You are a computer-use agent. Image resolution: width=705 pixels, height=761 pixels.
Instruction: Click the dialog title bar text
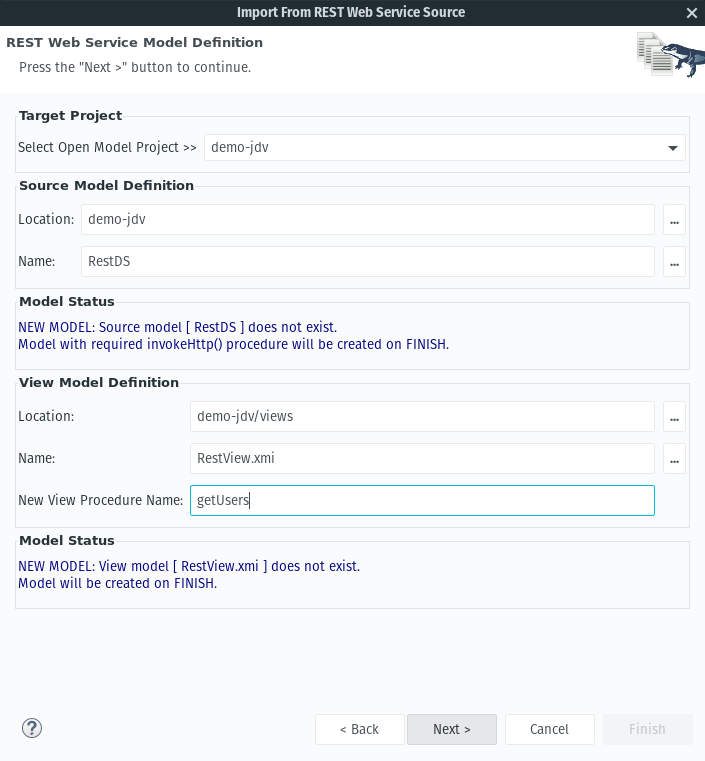351,13
